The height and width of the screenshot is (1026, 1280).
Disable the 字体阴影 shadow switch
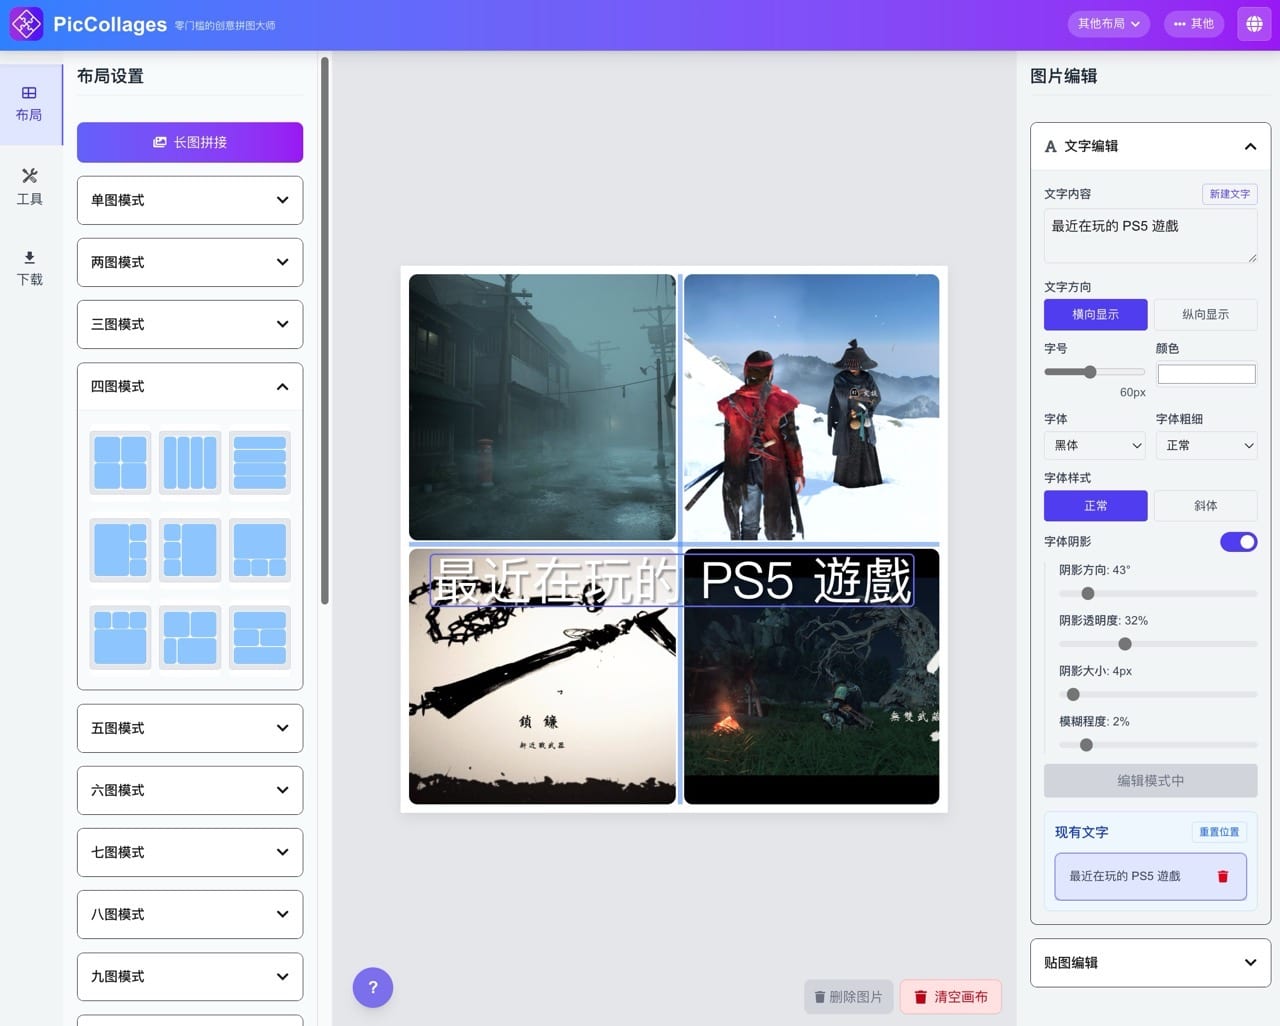(x=1239, y=541)
